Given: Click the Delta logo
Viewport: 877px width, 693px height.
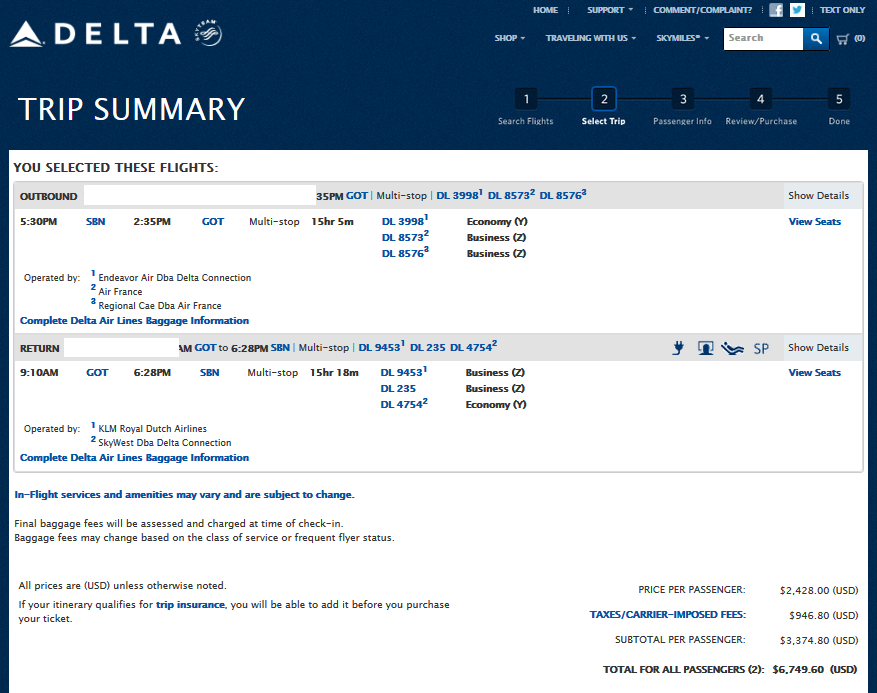Looking at the screenshot, I should click(95, 34).
